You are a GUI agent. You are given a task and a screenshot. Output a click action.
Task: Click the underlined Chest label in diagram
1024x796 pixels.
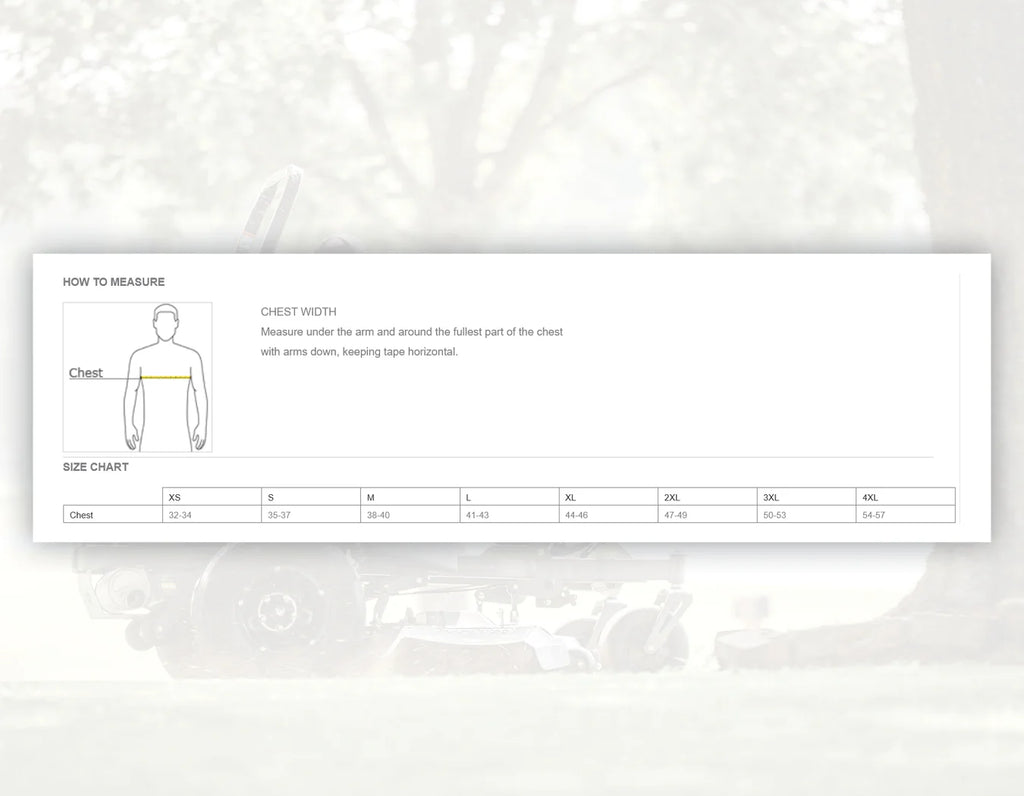86,373
